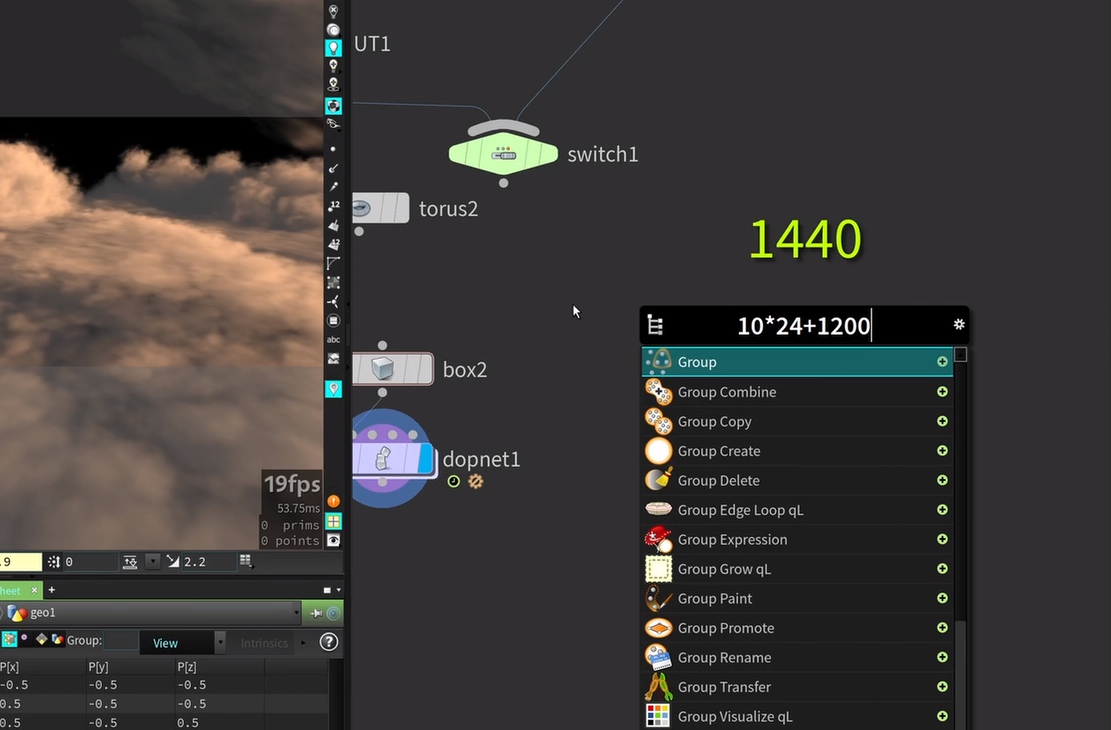This screenshot has height=730, width=1111.
Task: Click the Intrinsics button
Action: [x=264, y=643]
